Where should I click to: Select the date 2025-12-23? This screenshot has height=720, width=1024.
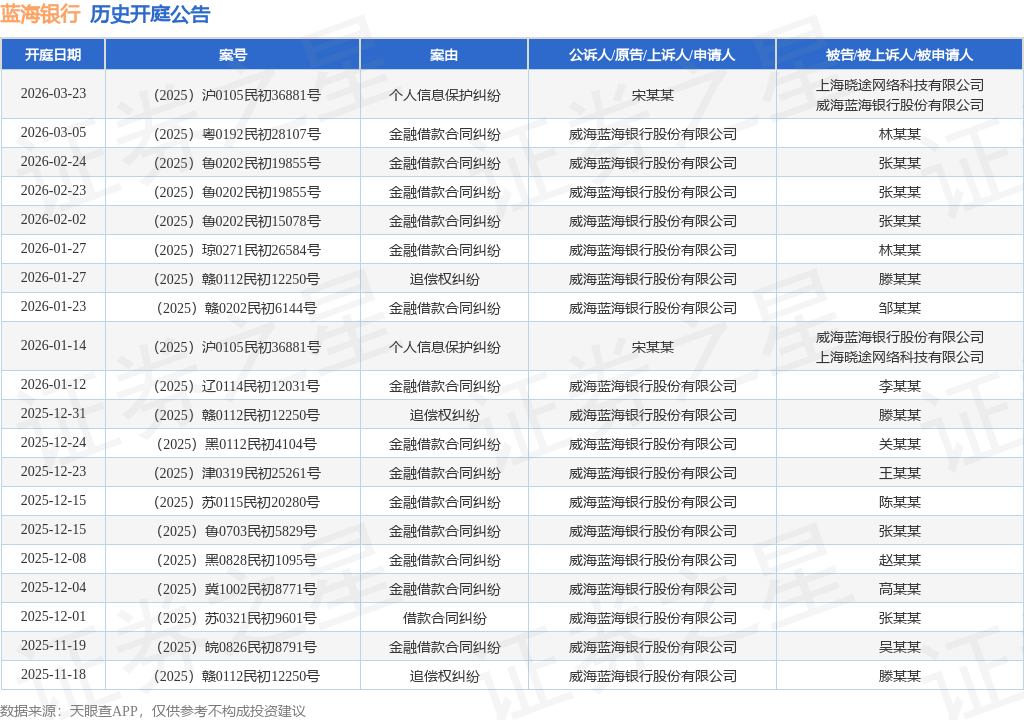tap(54, 472)
